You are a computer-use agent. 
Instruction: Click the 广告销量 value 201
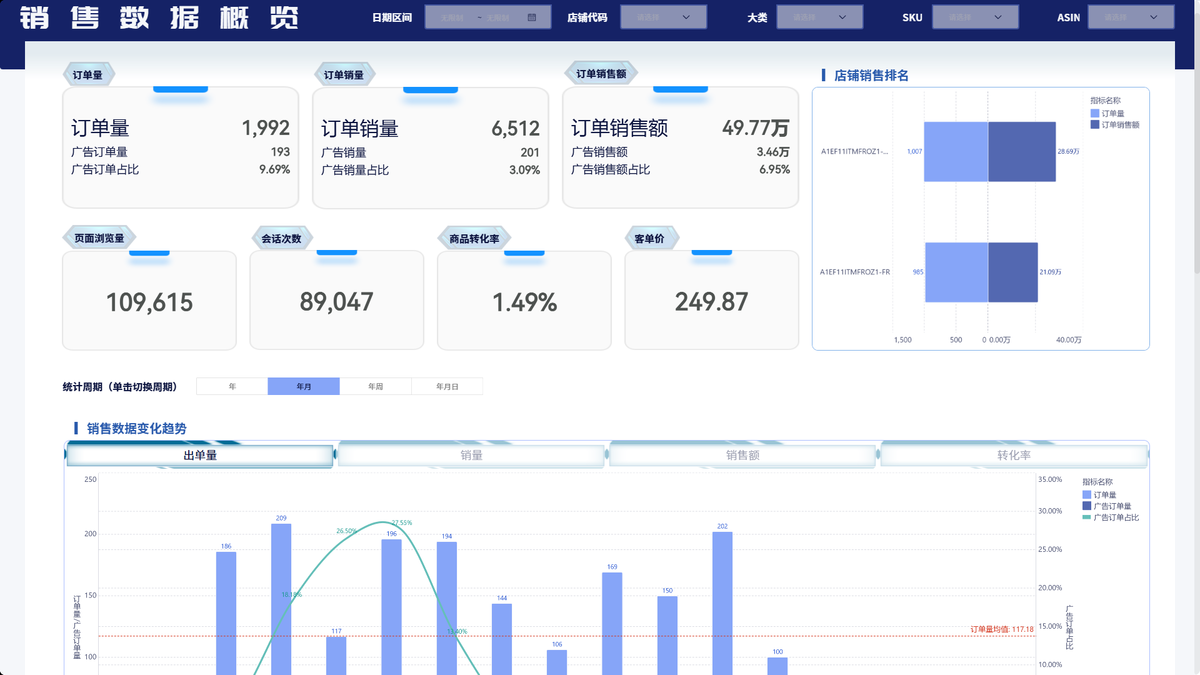530,152
